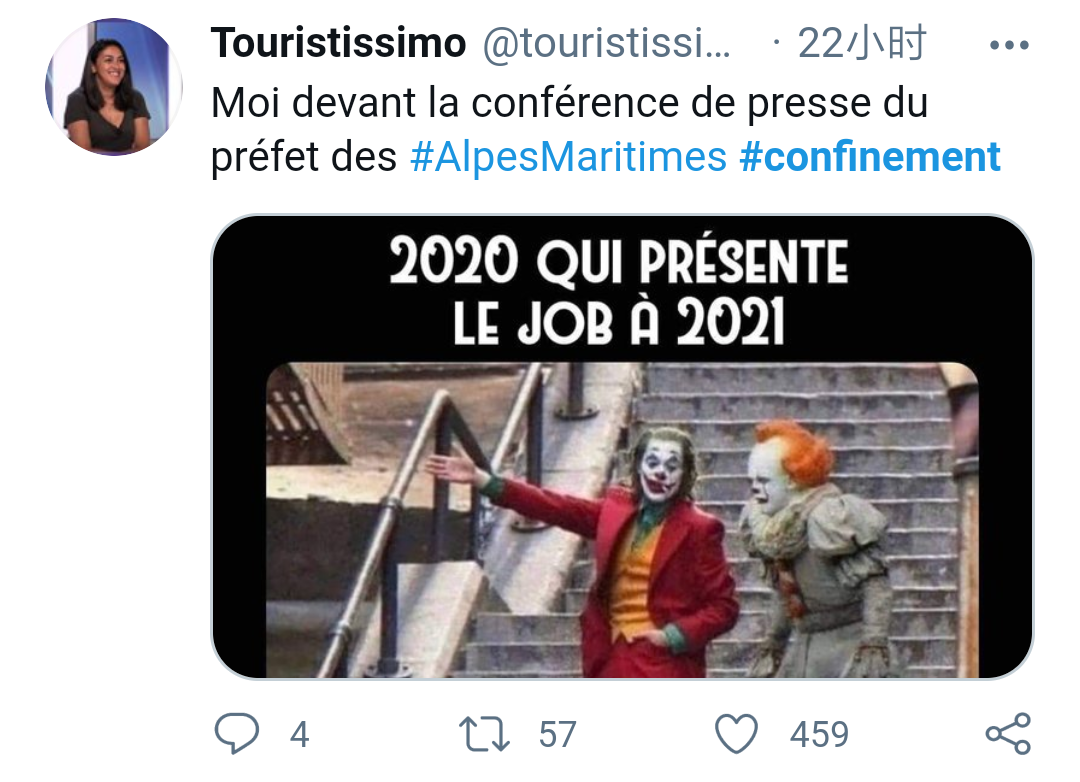Tap the reply count 4
The height and width of the screenshot is (782, 1080).
tap(299, 734)
